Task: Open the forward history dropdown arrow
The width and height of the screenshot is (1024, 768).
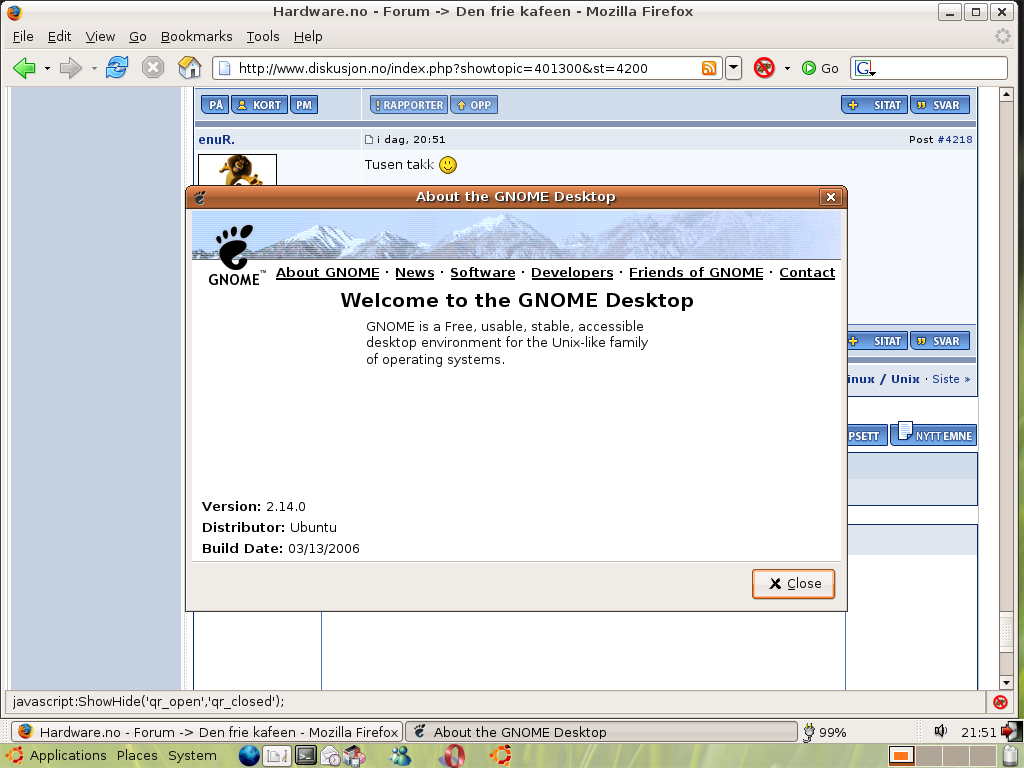Action: pyautogui.click(x=93, y=68)
